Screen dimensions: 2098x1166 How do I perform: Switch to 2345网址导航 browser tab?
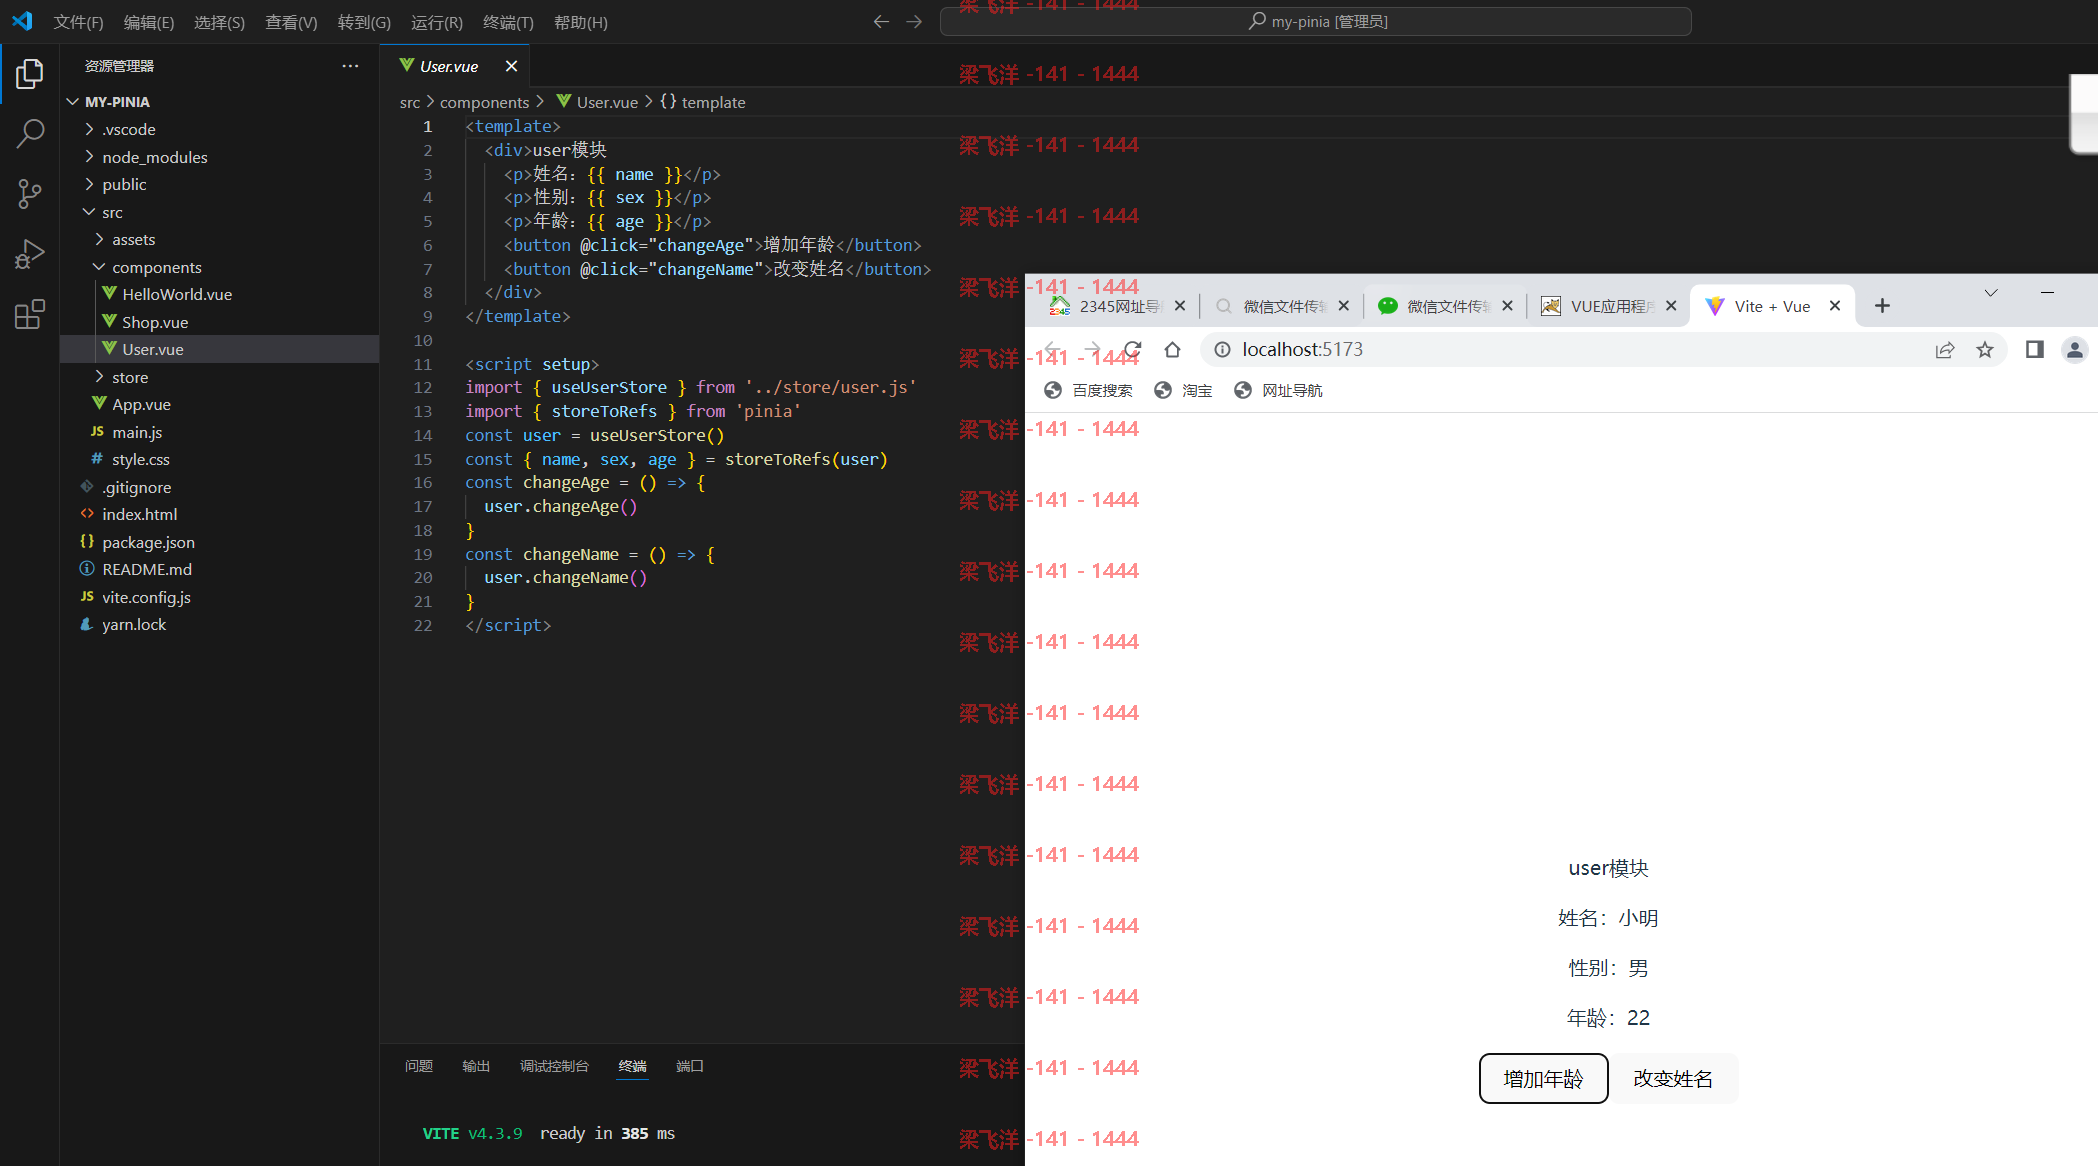click(x=1115, y=306)
